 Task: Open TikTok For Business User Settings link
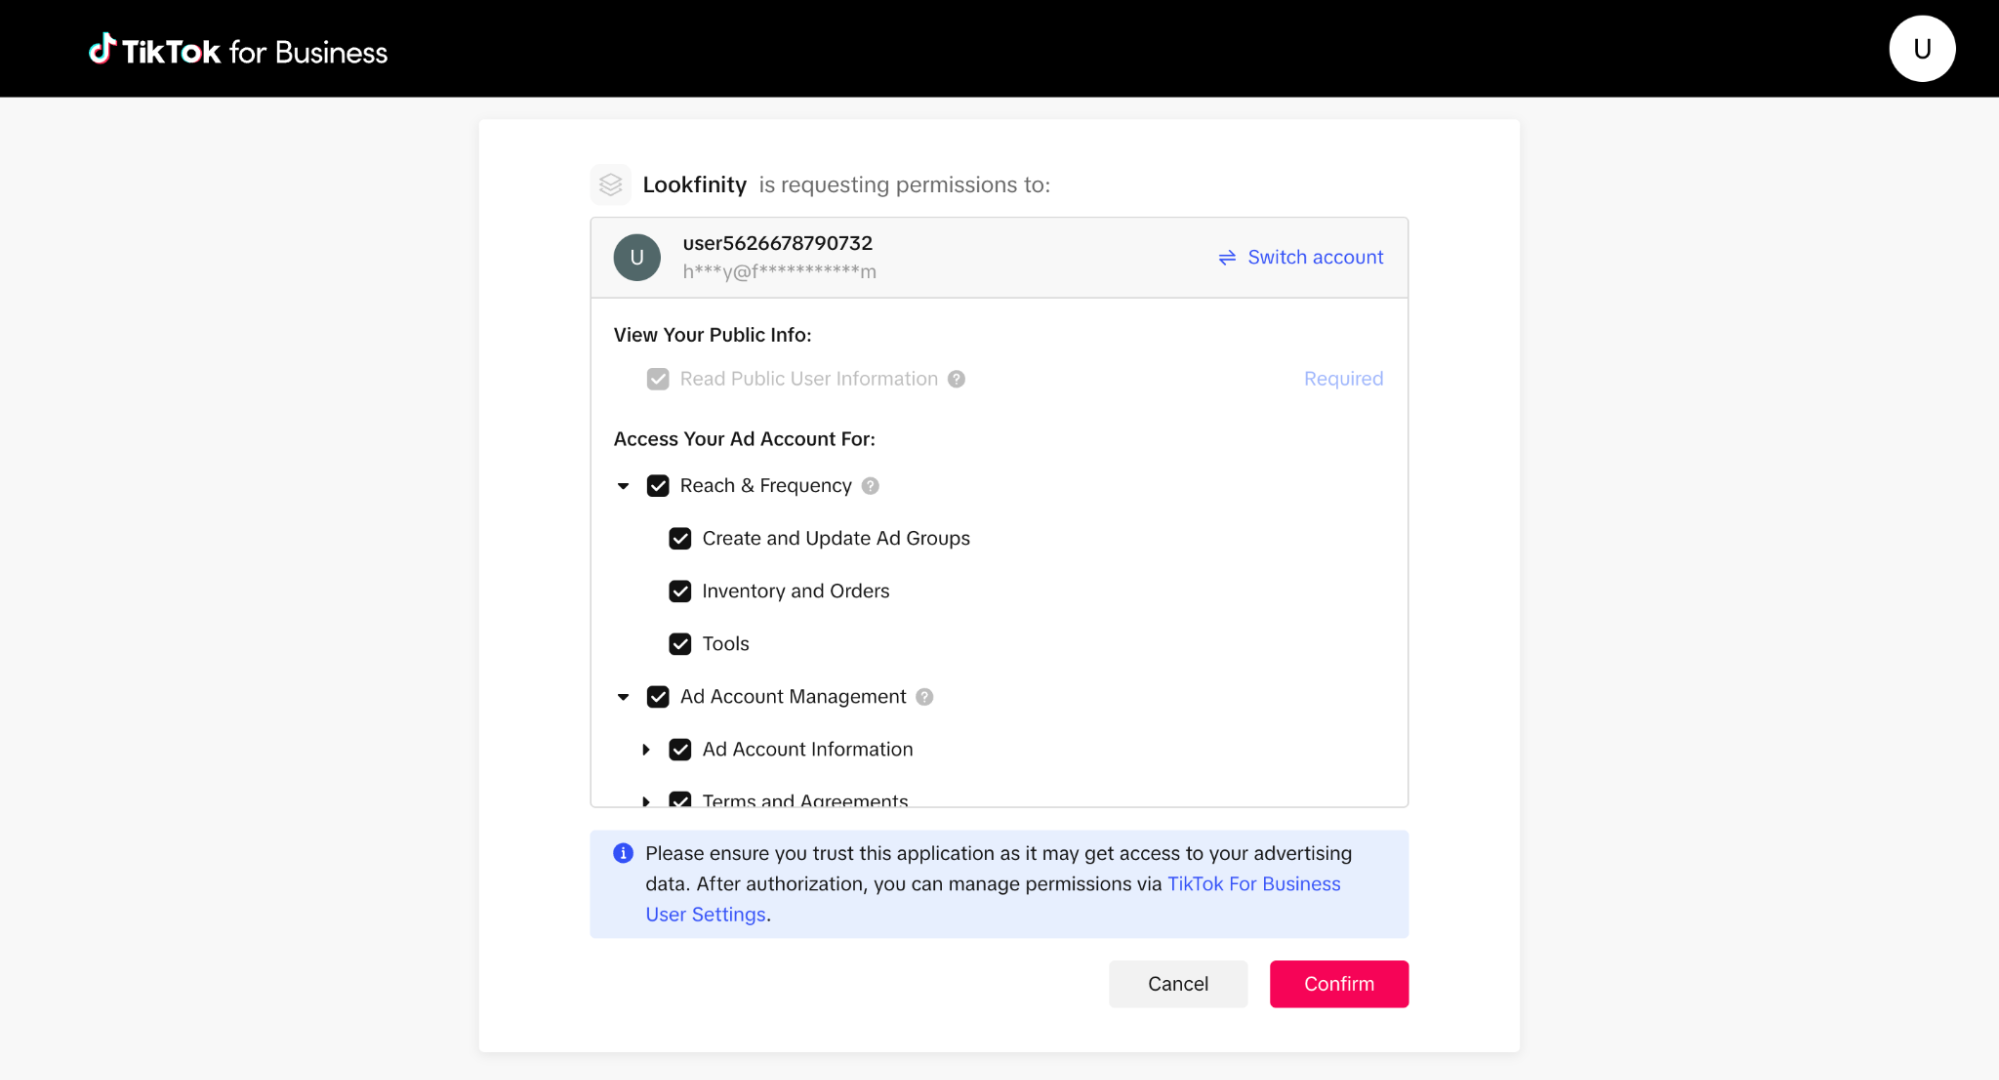tap(1253, 884)
